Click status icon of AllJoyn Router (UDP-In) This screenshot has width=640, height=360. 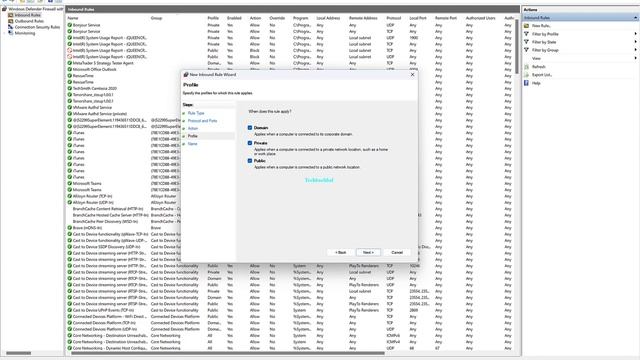70,202
